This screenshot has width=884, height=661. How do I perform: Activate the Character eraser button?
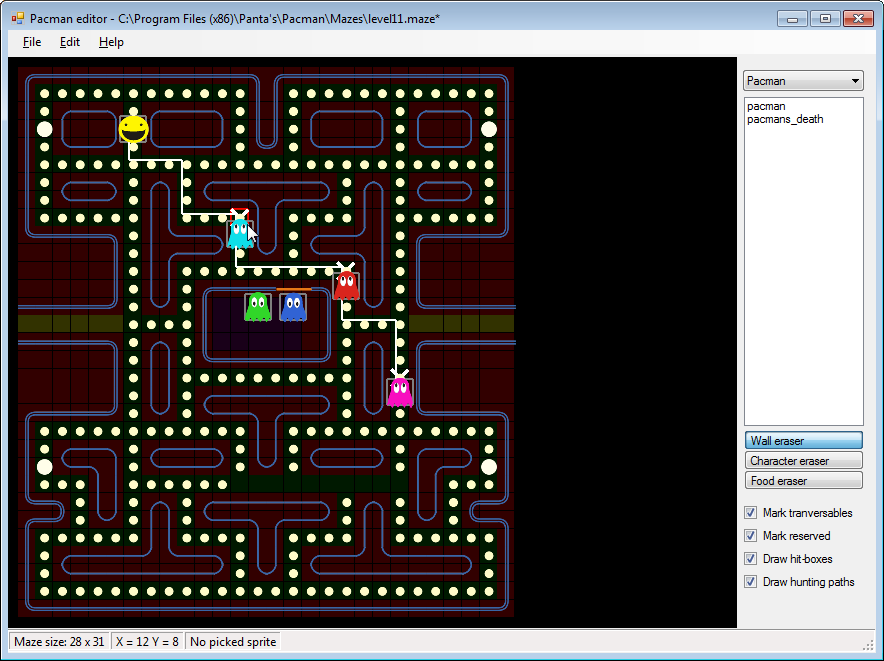(x=803, y=461)
